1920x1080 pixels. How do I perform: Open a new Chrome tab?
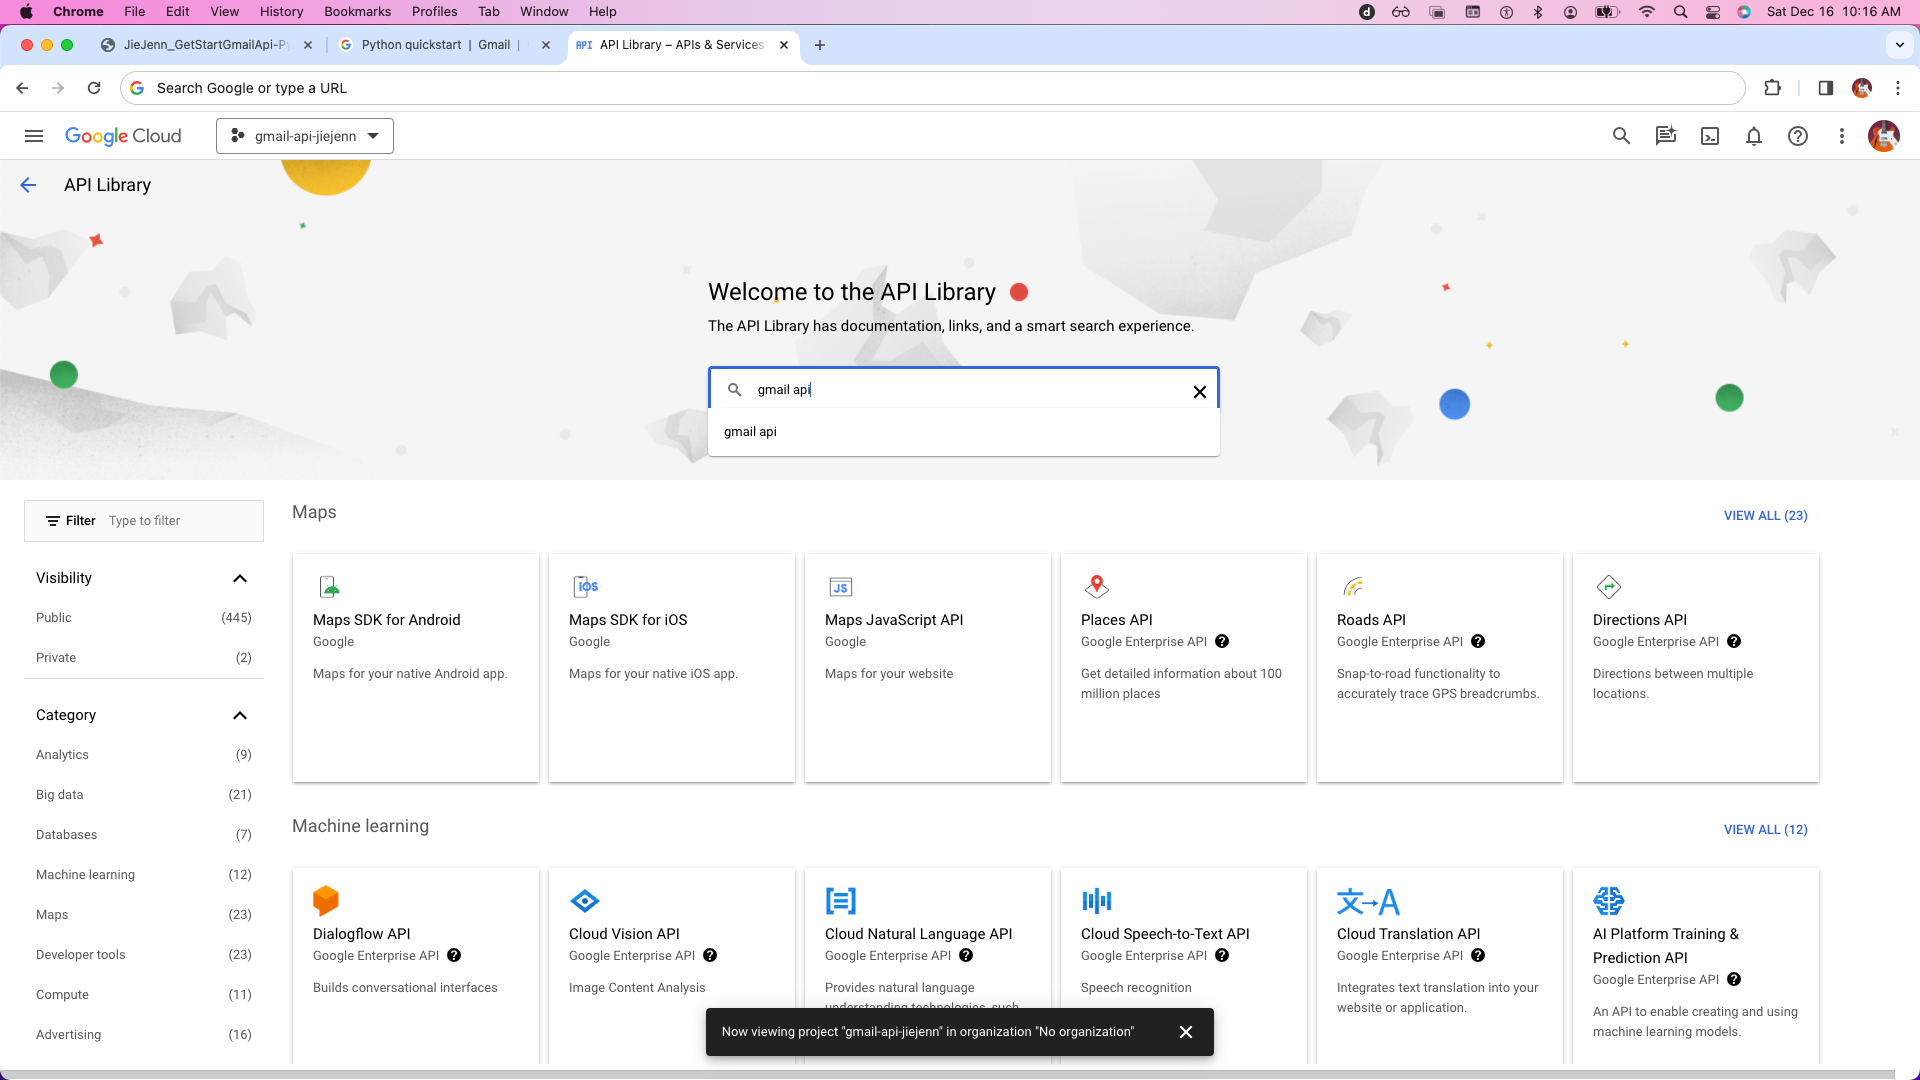(x=820, y=45)
